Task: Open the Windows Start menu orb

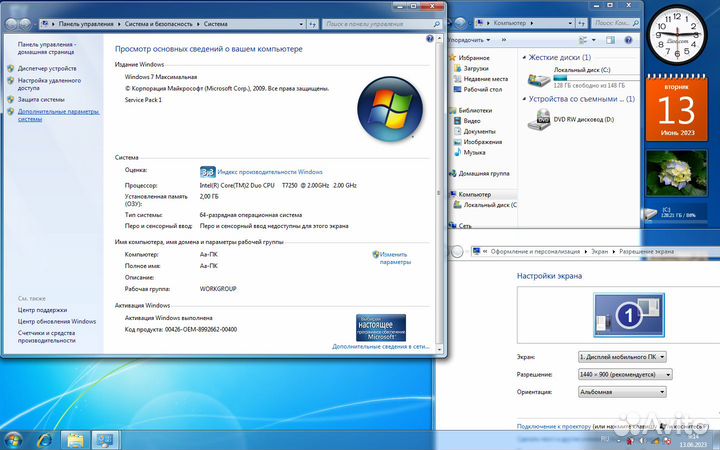Action: tap(13, 440)
